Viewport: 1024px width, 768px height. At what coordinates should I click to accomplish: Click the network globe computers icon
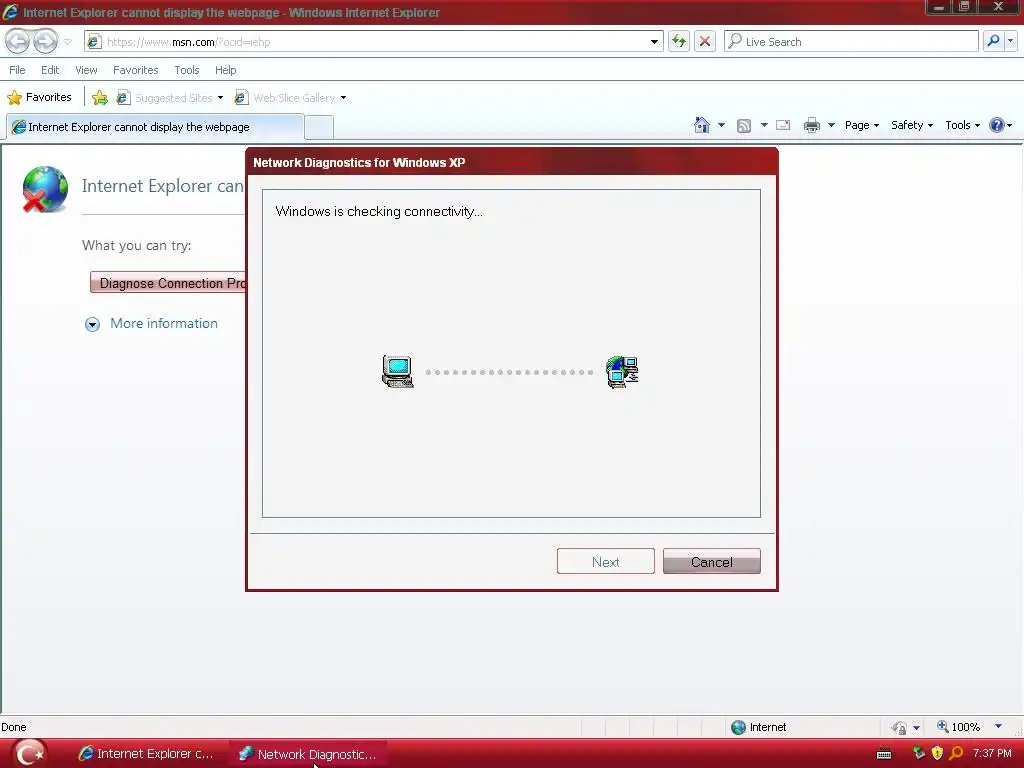coord(622,372)
